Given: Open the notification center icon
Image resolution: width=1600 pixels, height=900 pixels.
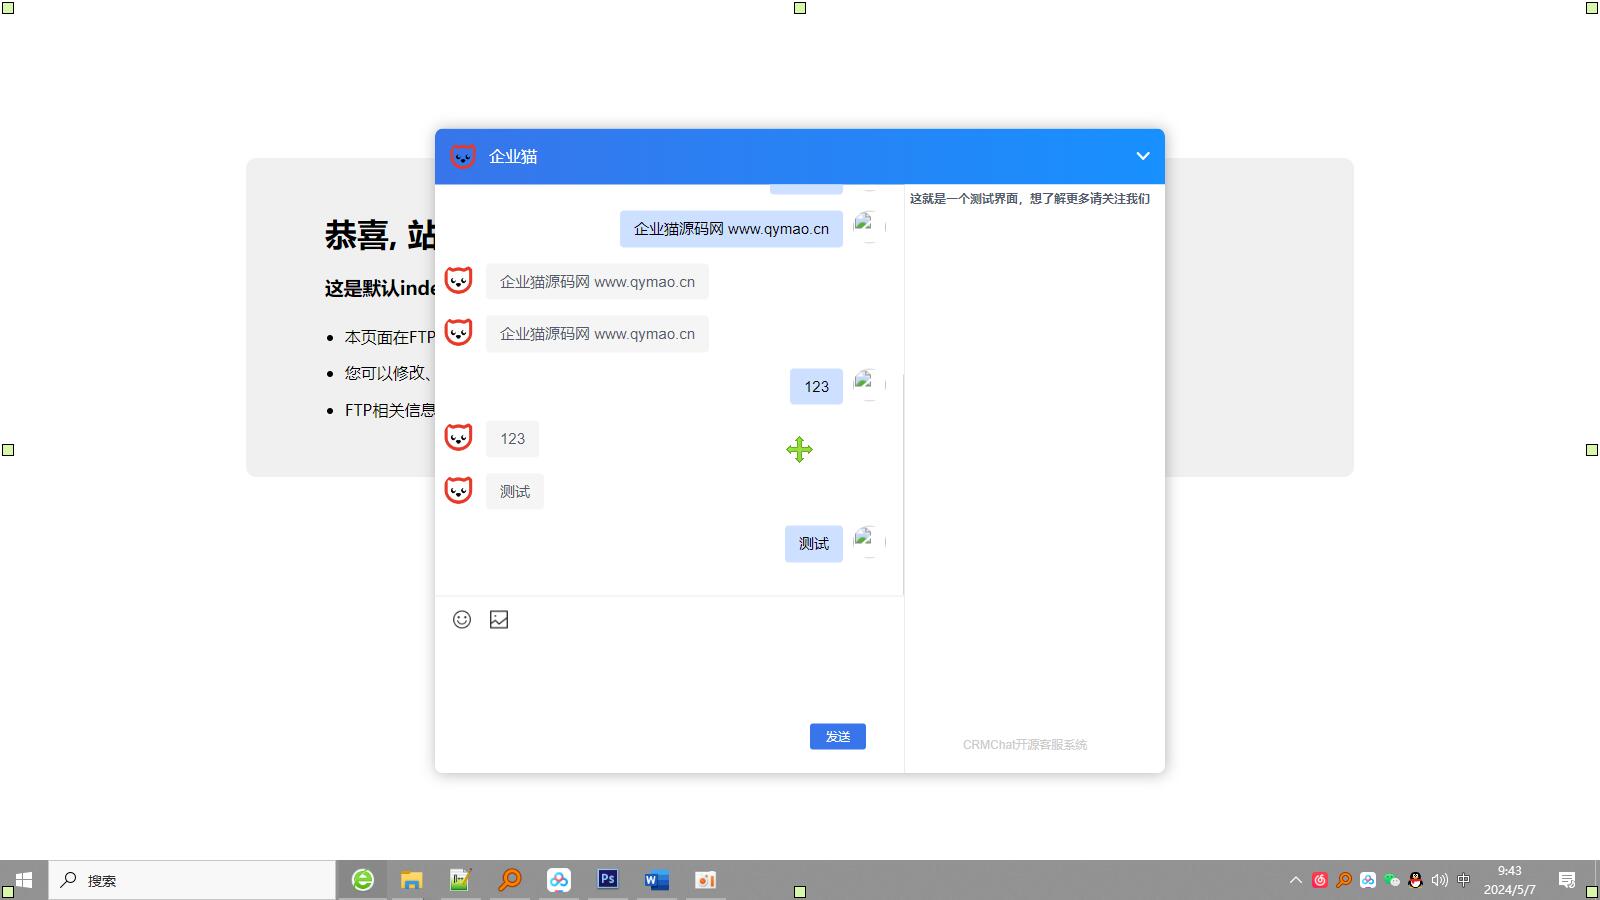Looking at the screenshot, I should pos(1567,880).
